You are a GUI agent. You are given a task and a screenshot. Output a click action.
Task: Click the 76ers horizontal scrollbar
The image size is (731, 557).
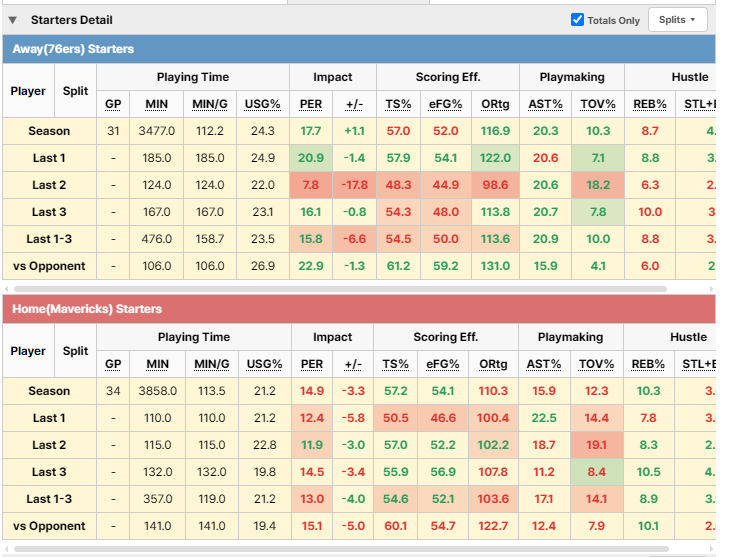tap(340, 289)
